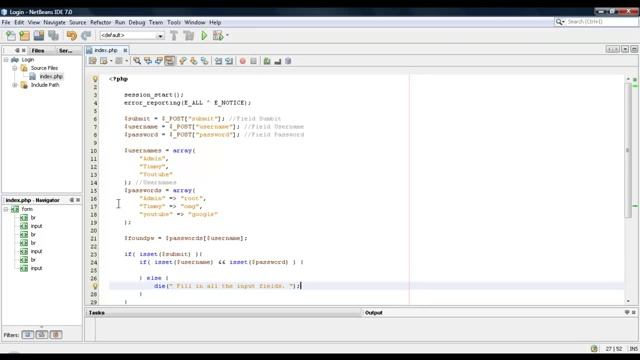Click the notification icon in the status bar
Screen dimensions: 640x360
[x=594, y=349]
